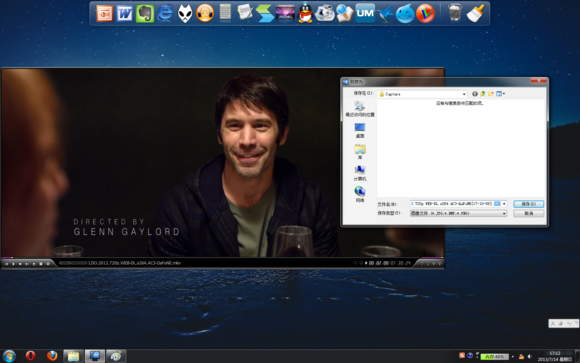This screenshot has height=363, width=580.
Task: Open the foobar2000 alien-face icon
Action: point(185,14)
